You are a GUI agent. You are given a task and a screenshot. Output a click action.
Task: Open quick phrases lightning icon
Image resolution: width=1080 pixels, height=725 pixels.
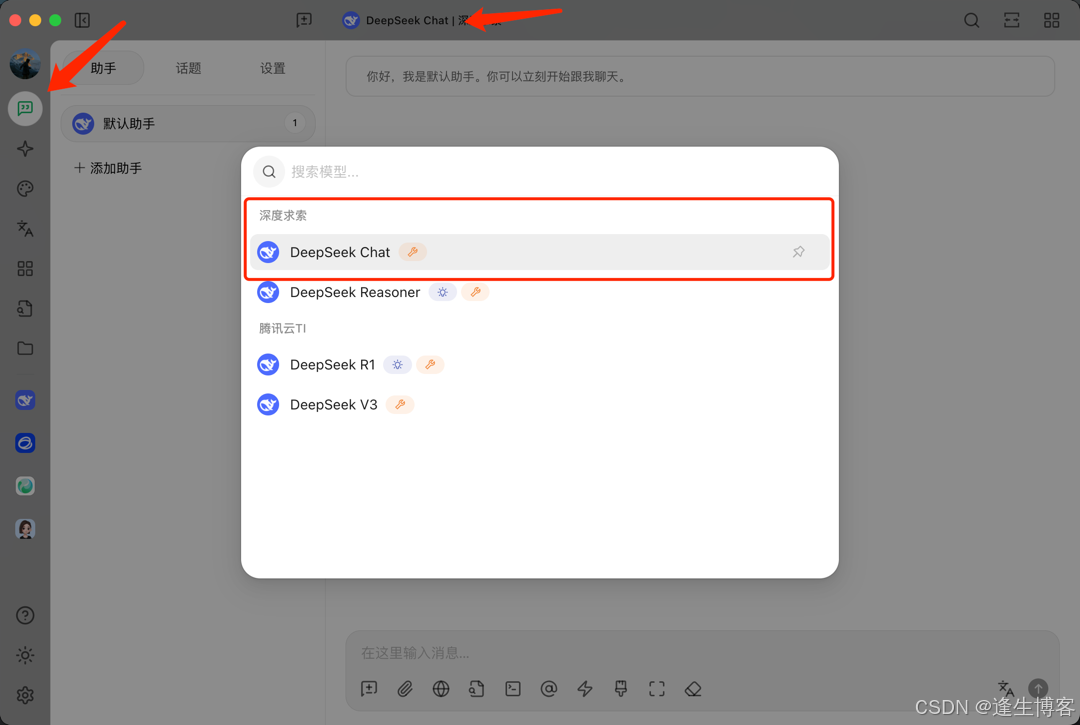pos(585,689)
